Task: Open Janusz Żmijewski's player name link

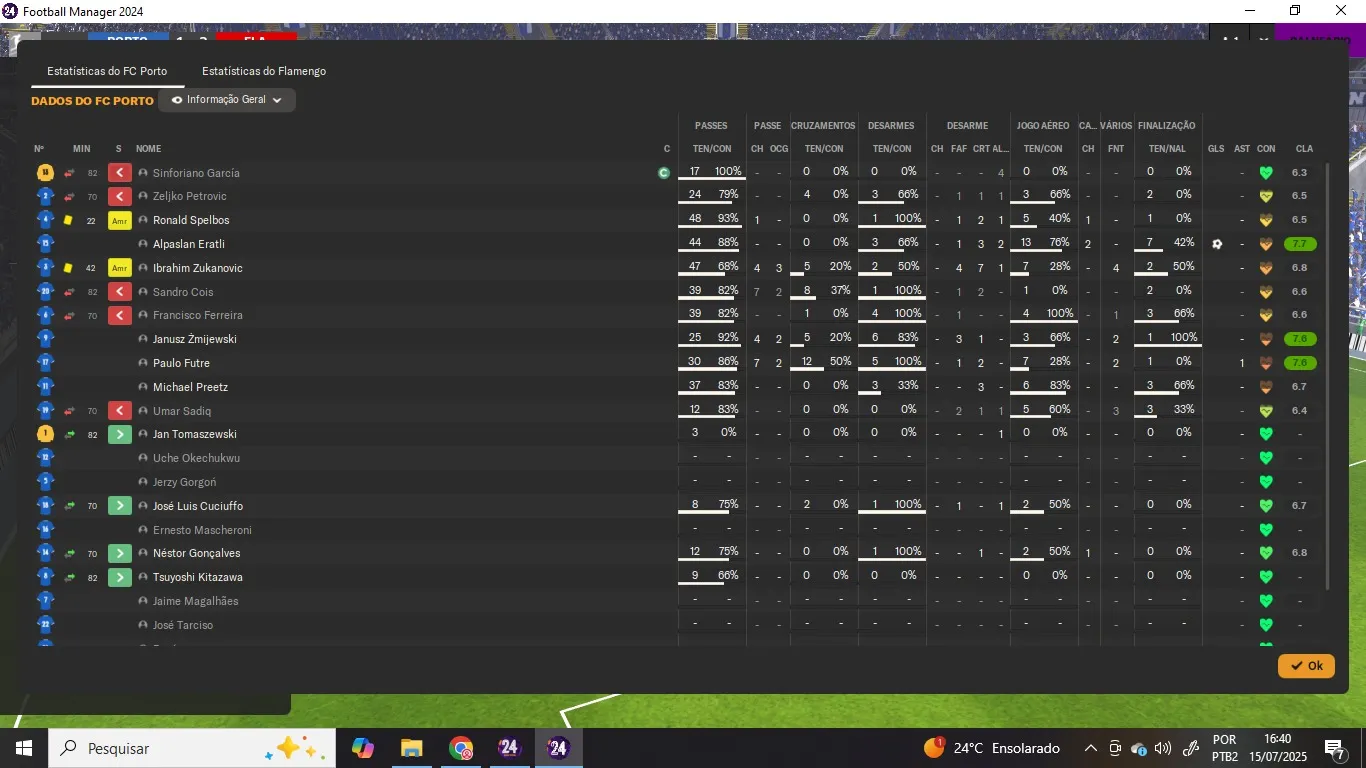Action: point(195,339)
